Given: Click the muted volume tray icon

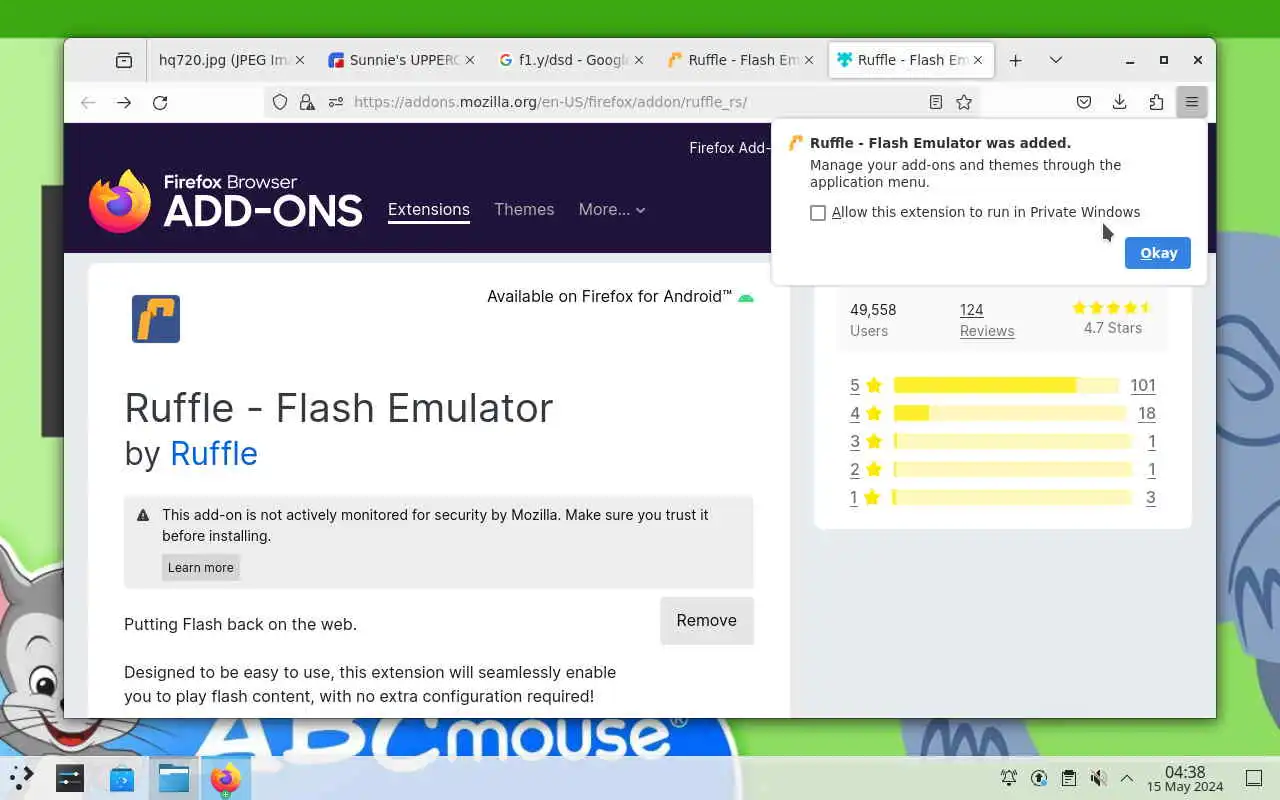Looking at the screenshot, I should 1097,777.
